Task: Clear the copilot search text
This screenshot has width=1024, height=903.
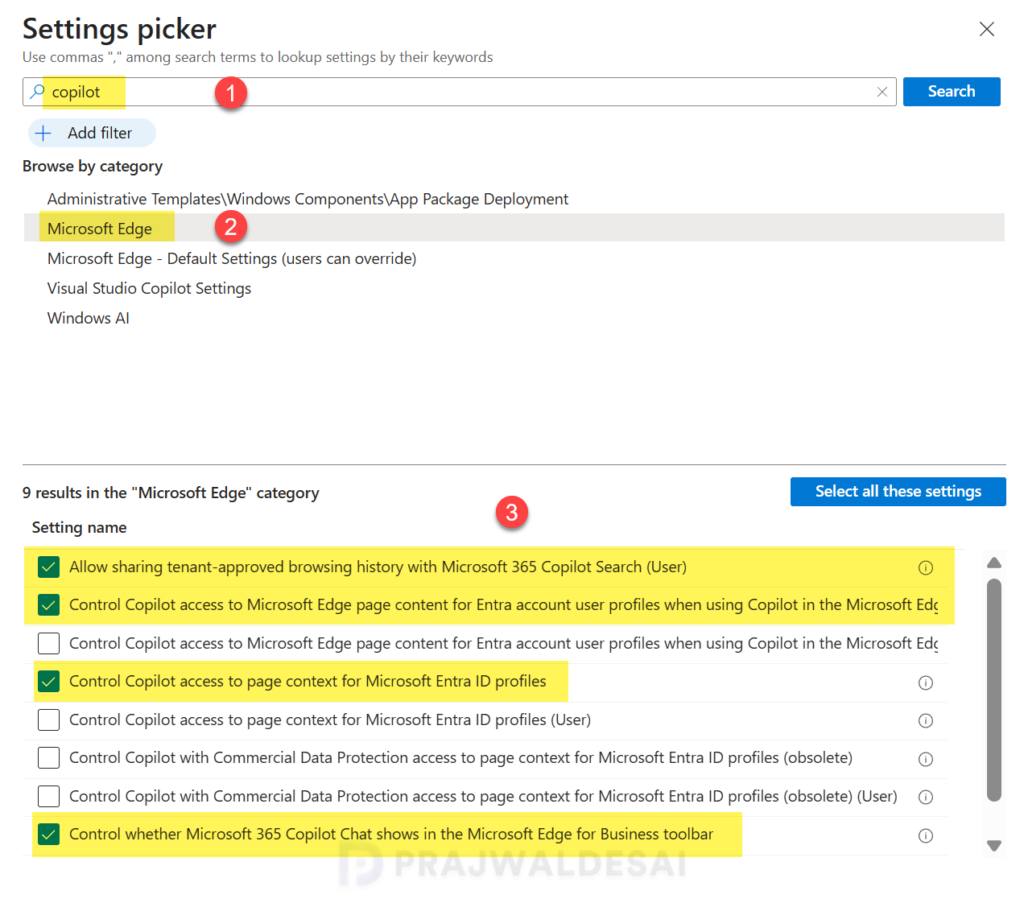Action: [882, 92]
